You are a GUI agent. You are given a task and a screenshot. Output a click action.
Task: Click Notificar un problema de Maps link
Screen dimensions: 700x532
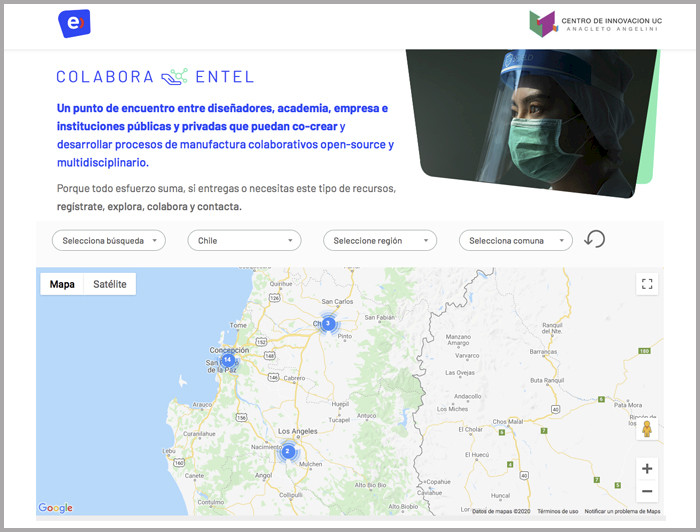tap(622, 511)
